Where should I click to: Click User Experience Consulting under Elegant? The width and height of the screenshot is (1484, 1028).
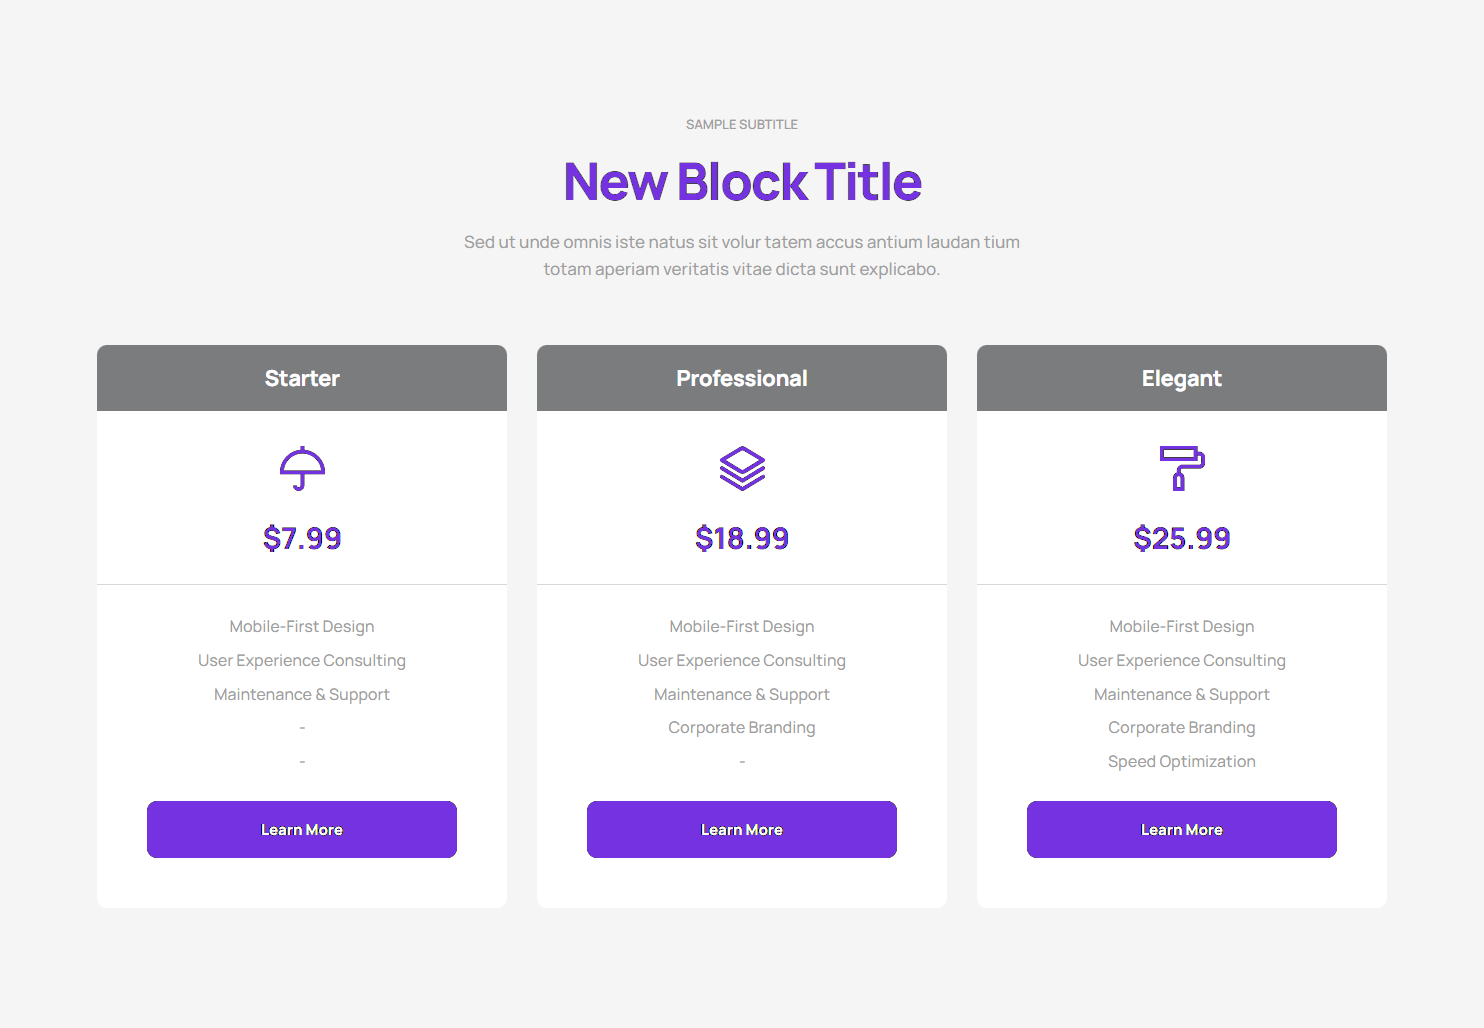[x=1181, y=660]
